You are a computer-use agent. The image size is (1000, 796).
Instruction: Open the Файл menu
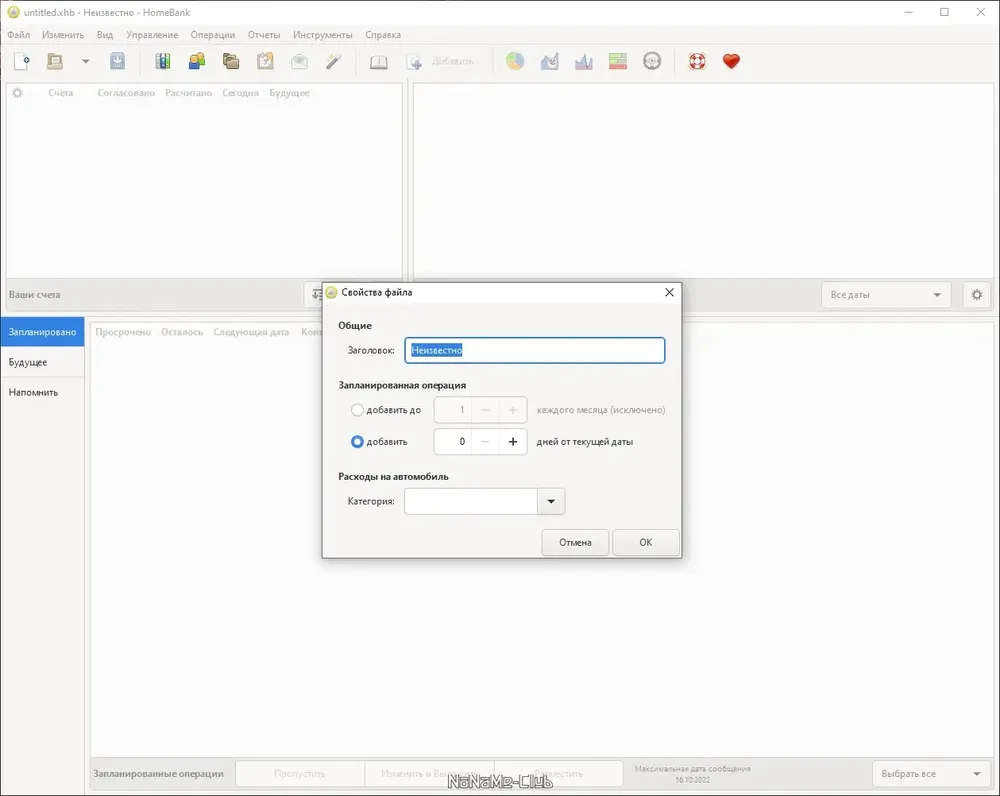click(x=18, y=34)
